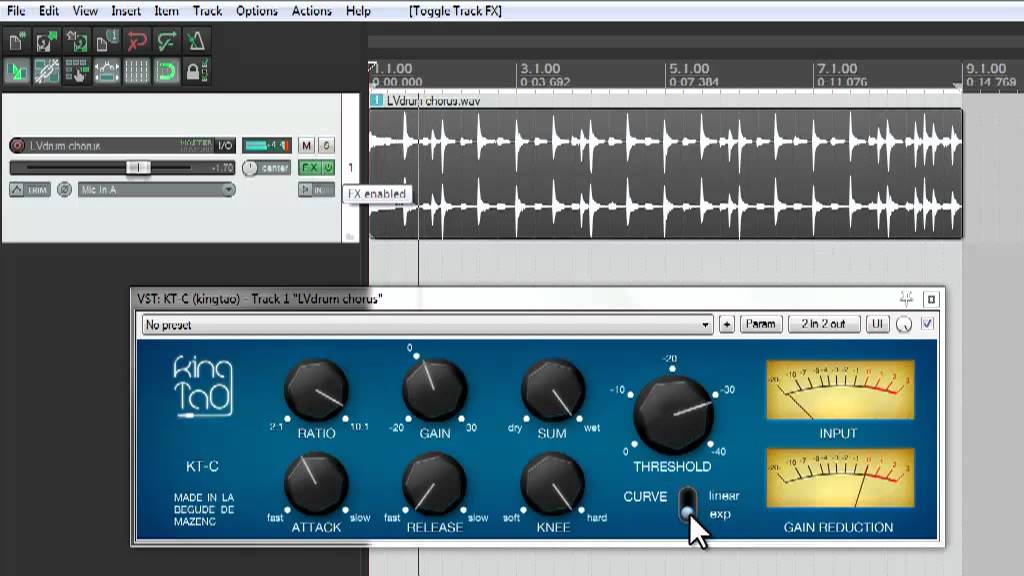1024x576 pixels.
Task: Open the File menu
Action: click(x=16, y=10)
